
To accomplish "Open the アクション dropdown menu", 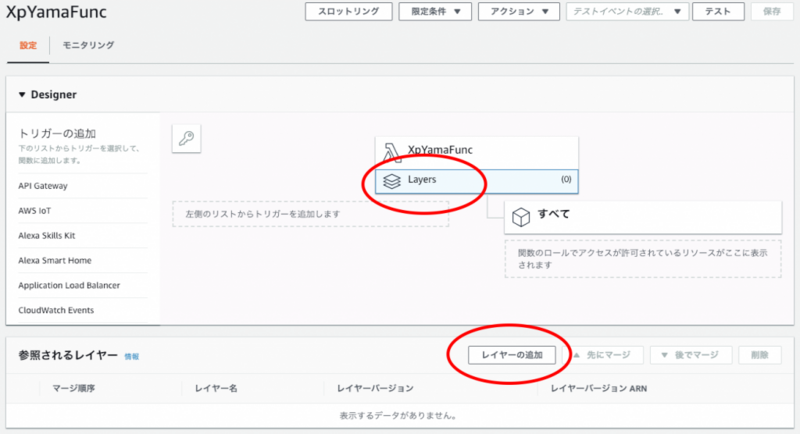I will 519,11.
